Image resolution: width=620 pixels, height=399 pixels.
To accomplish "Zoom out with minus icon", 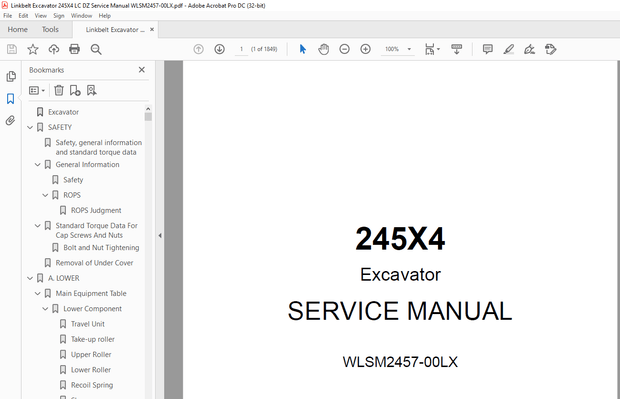I will [344, 49].
